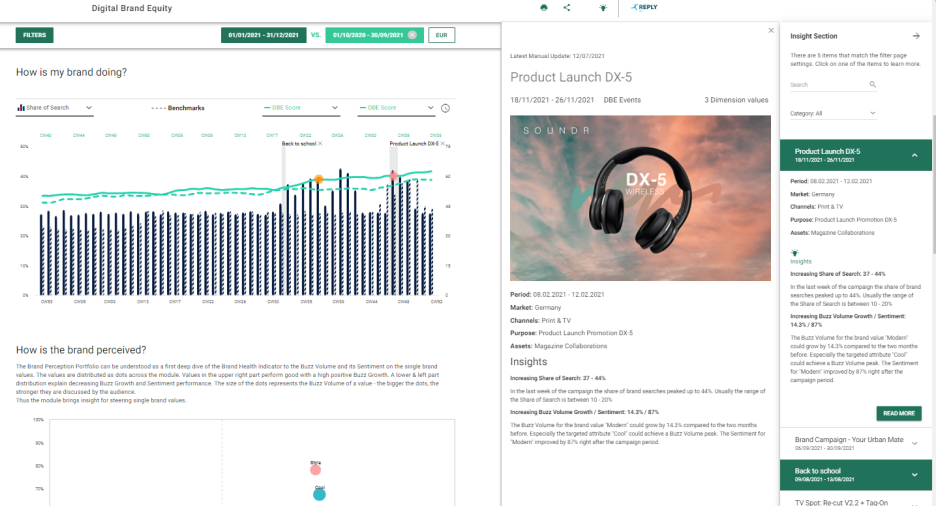Click the '18/11/2021 - 26/11/2021' date in detail panel
This screenshot has width=936, height=507.
point(552,100)
